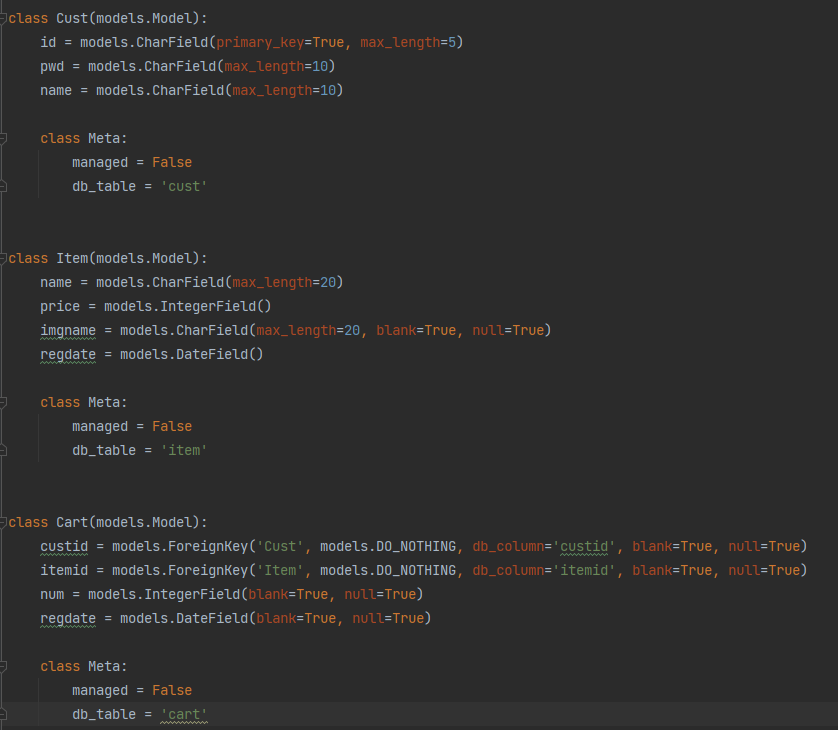Screen dimensions: 838x730
Task: Click db_column='custid' argument
Action: (544, 547)
